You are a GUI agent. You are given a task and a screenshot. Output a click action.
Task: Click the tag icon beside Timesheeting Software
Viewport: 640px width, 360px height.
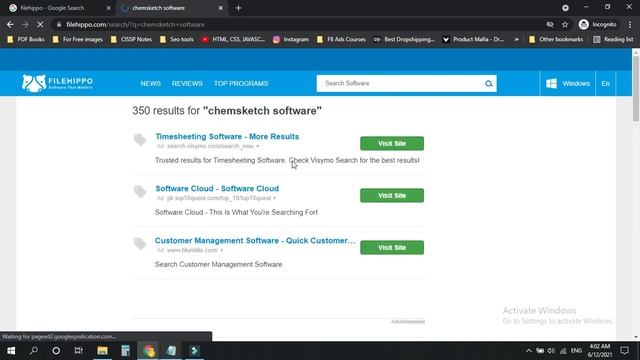click(140, 140)
